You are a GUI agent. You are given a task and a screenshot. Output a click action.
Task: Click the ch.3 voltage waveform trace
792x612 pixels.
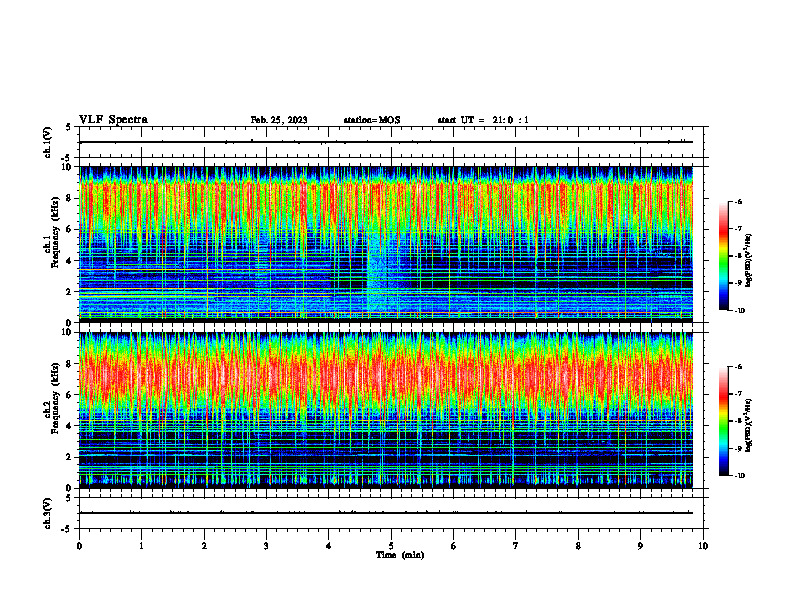(386, 513)
